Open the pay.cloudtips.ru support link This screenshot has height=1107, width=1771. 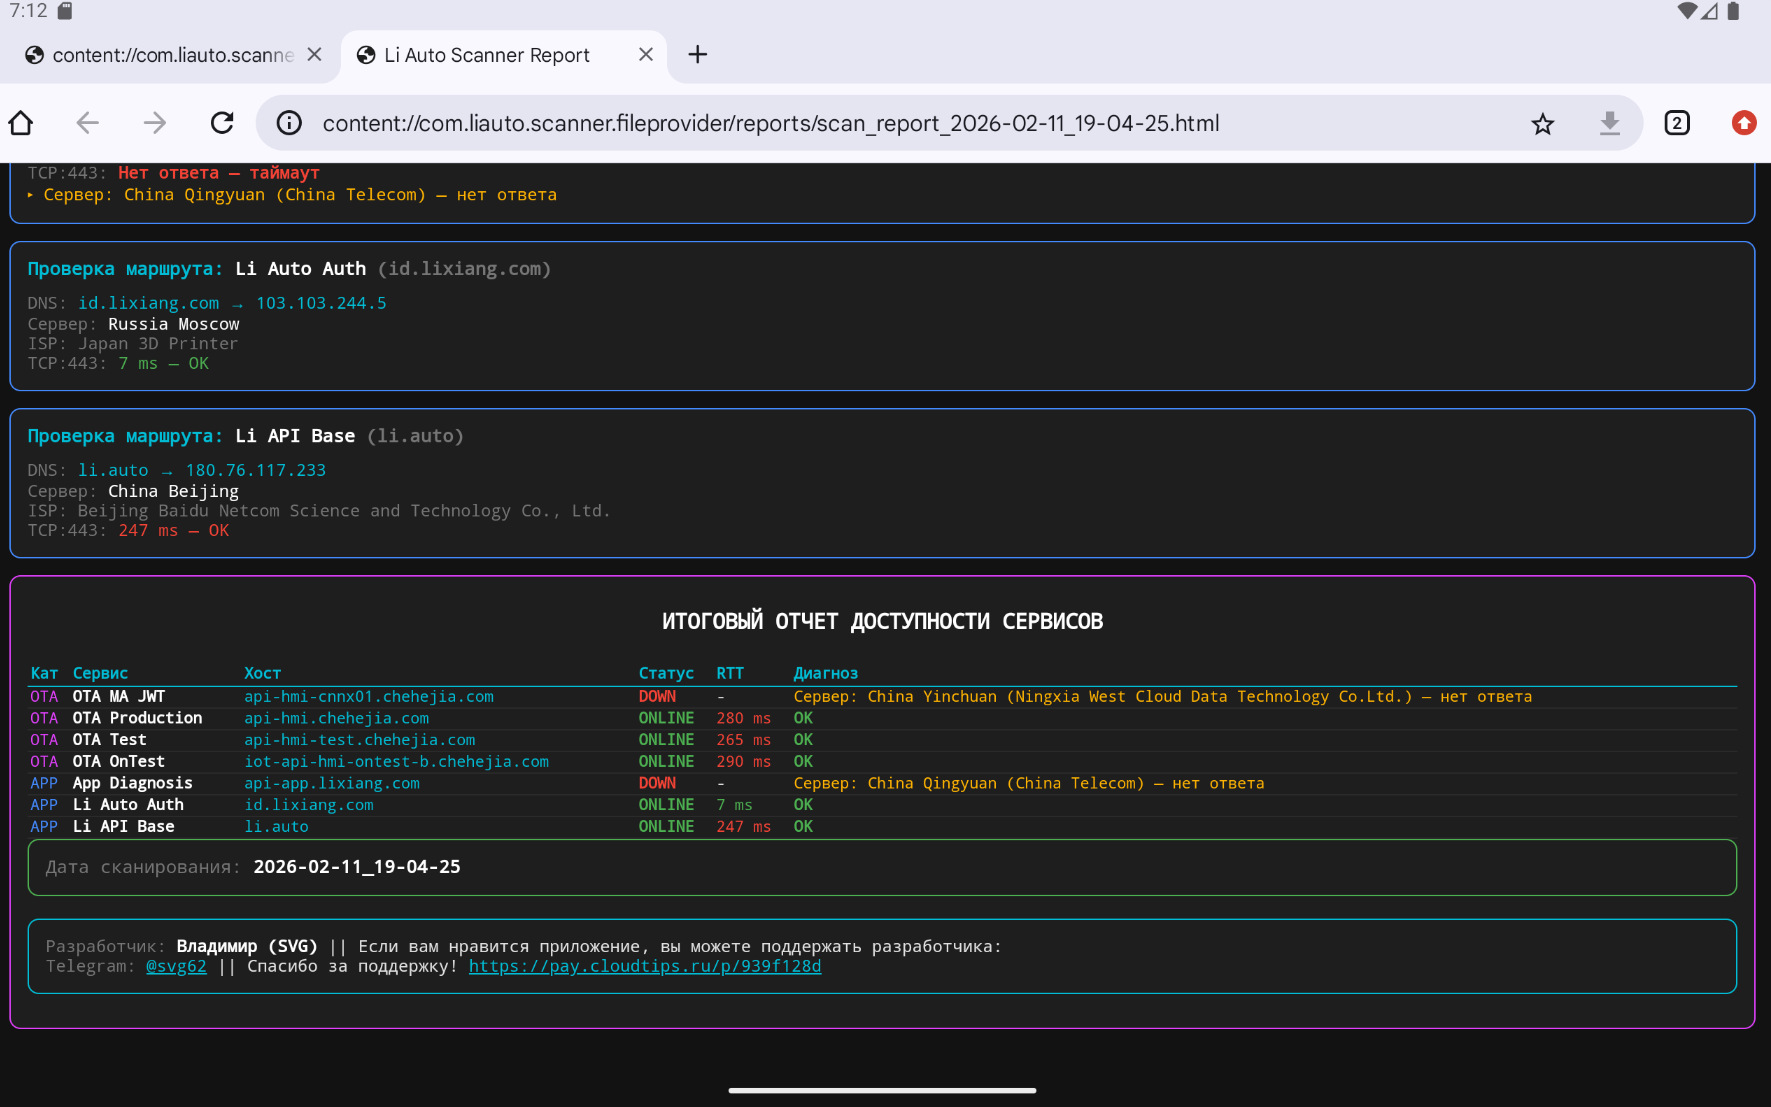click(645, 966)
